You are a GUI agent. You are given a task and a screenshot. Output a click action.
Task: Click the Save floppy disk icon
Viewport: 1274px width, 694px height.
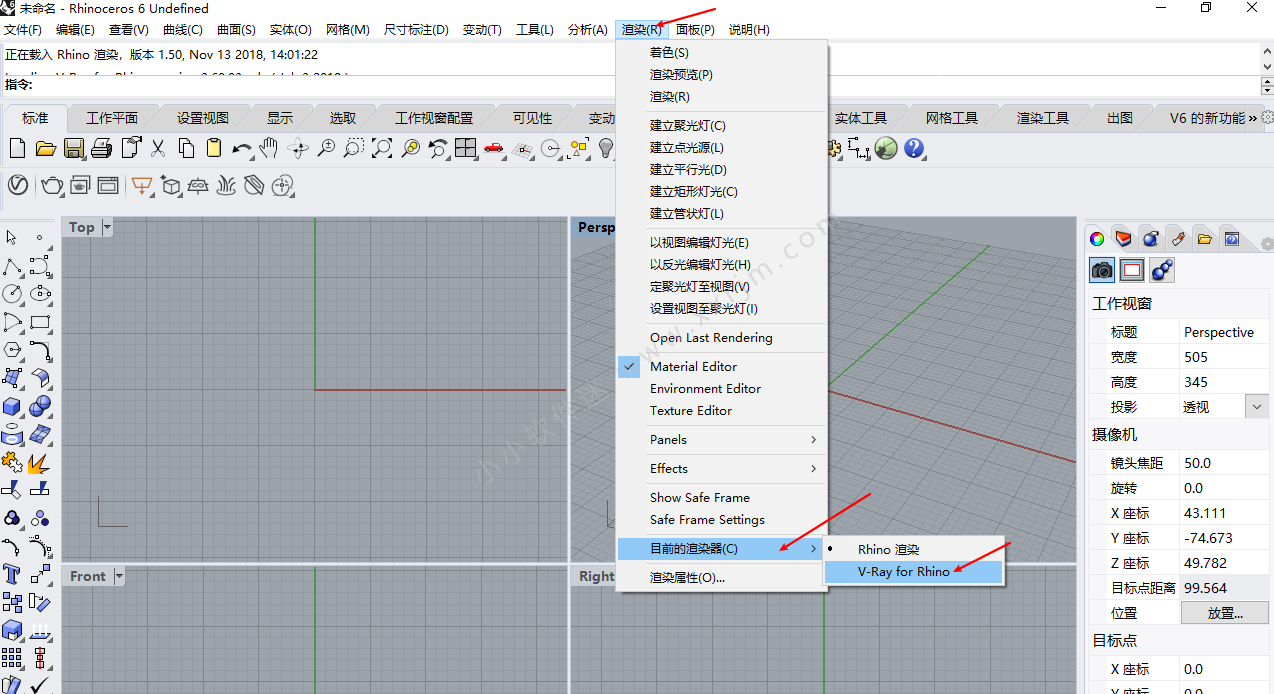74,149
